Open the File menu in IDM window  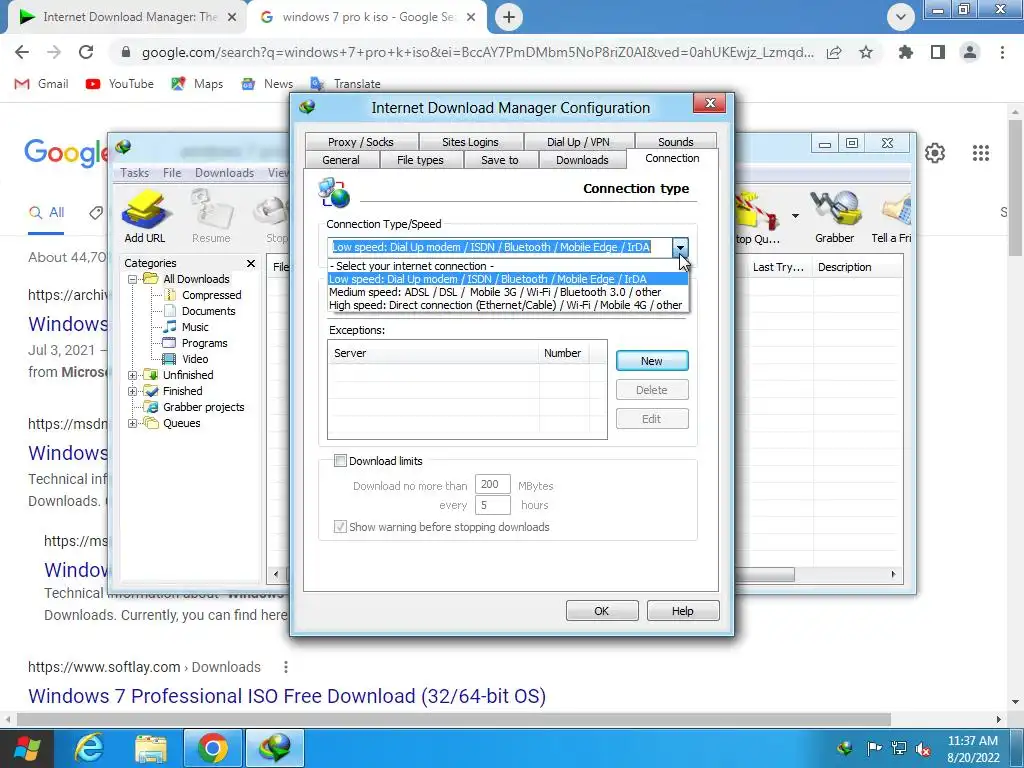click(x=172, y=172)
